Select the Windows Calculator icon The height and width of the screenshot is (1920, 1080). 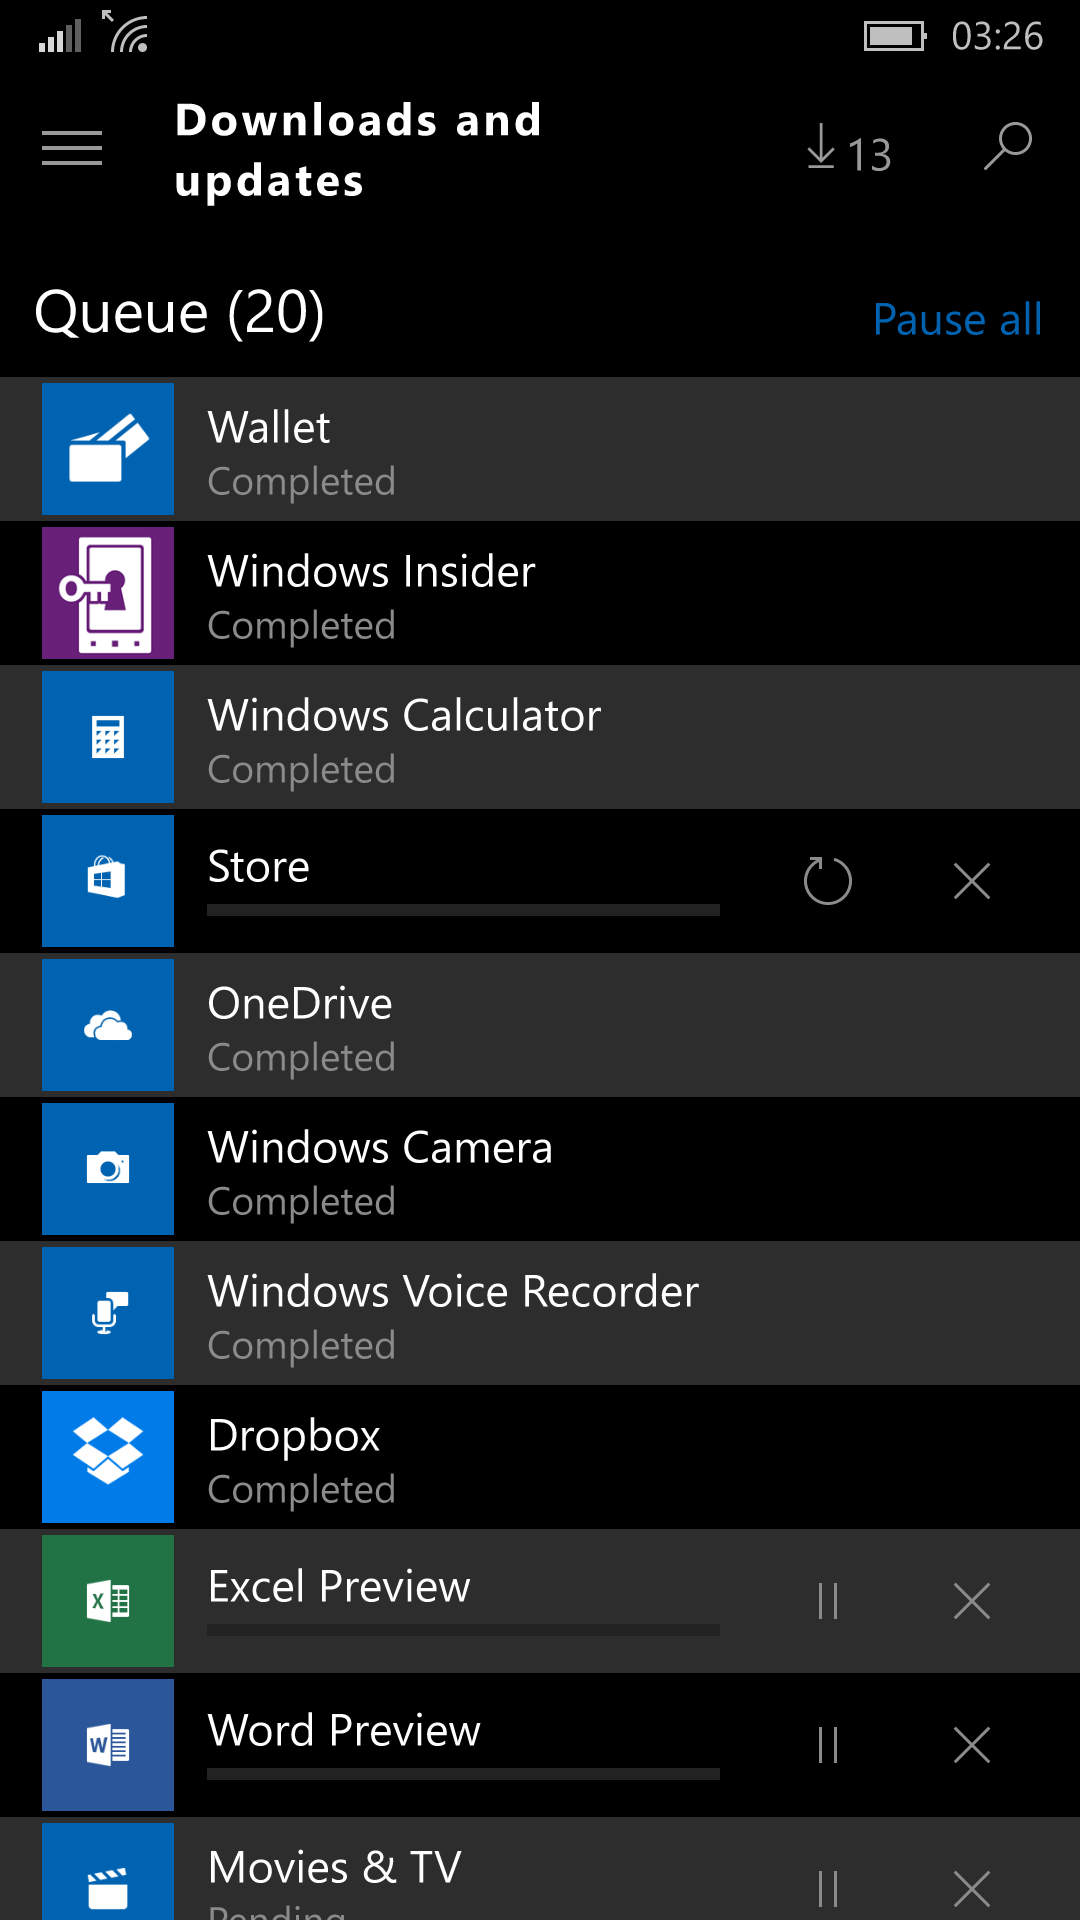point(108,737)
